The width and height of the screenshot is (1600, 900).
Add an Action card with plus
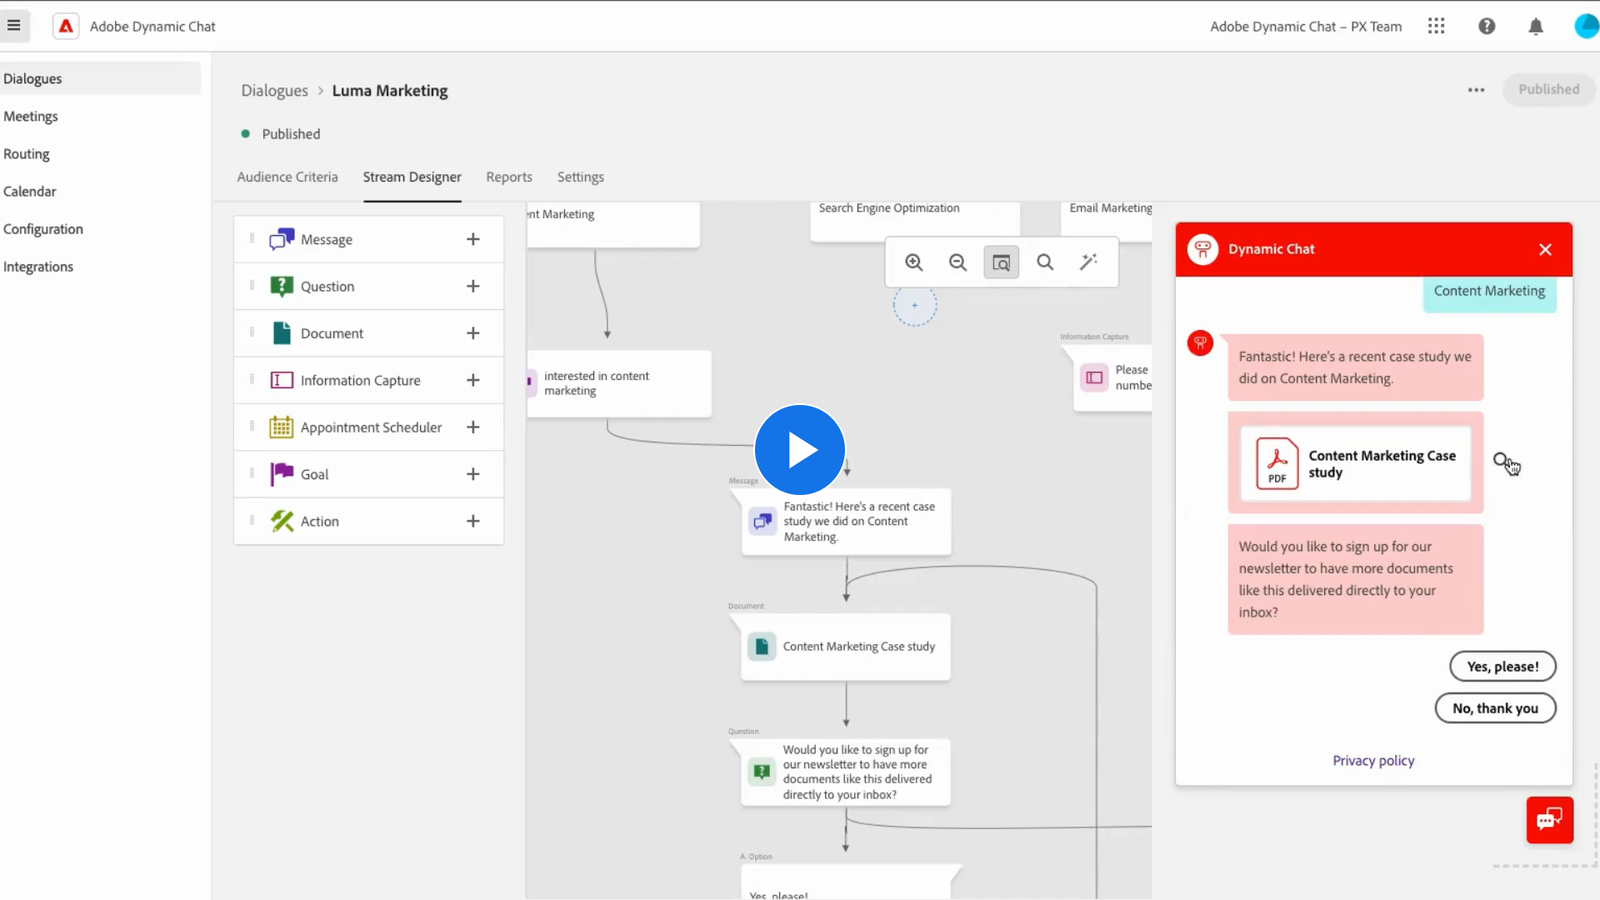pos(473,521)
